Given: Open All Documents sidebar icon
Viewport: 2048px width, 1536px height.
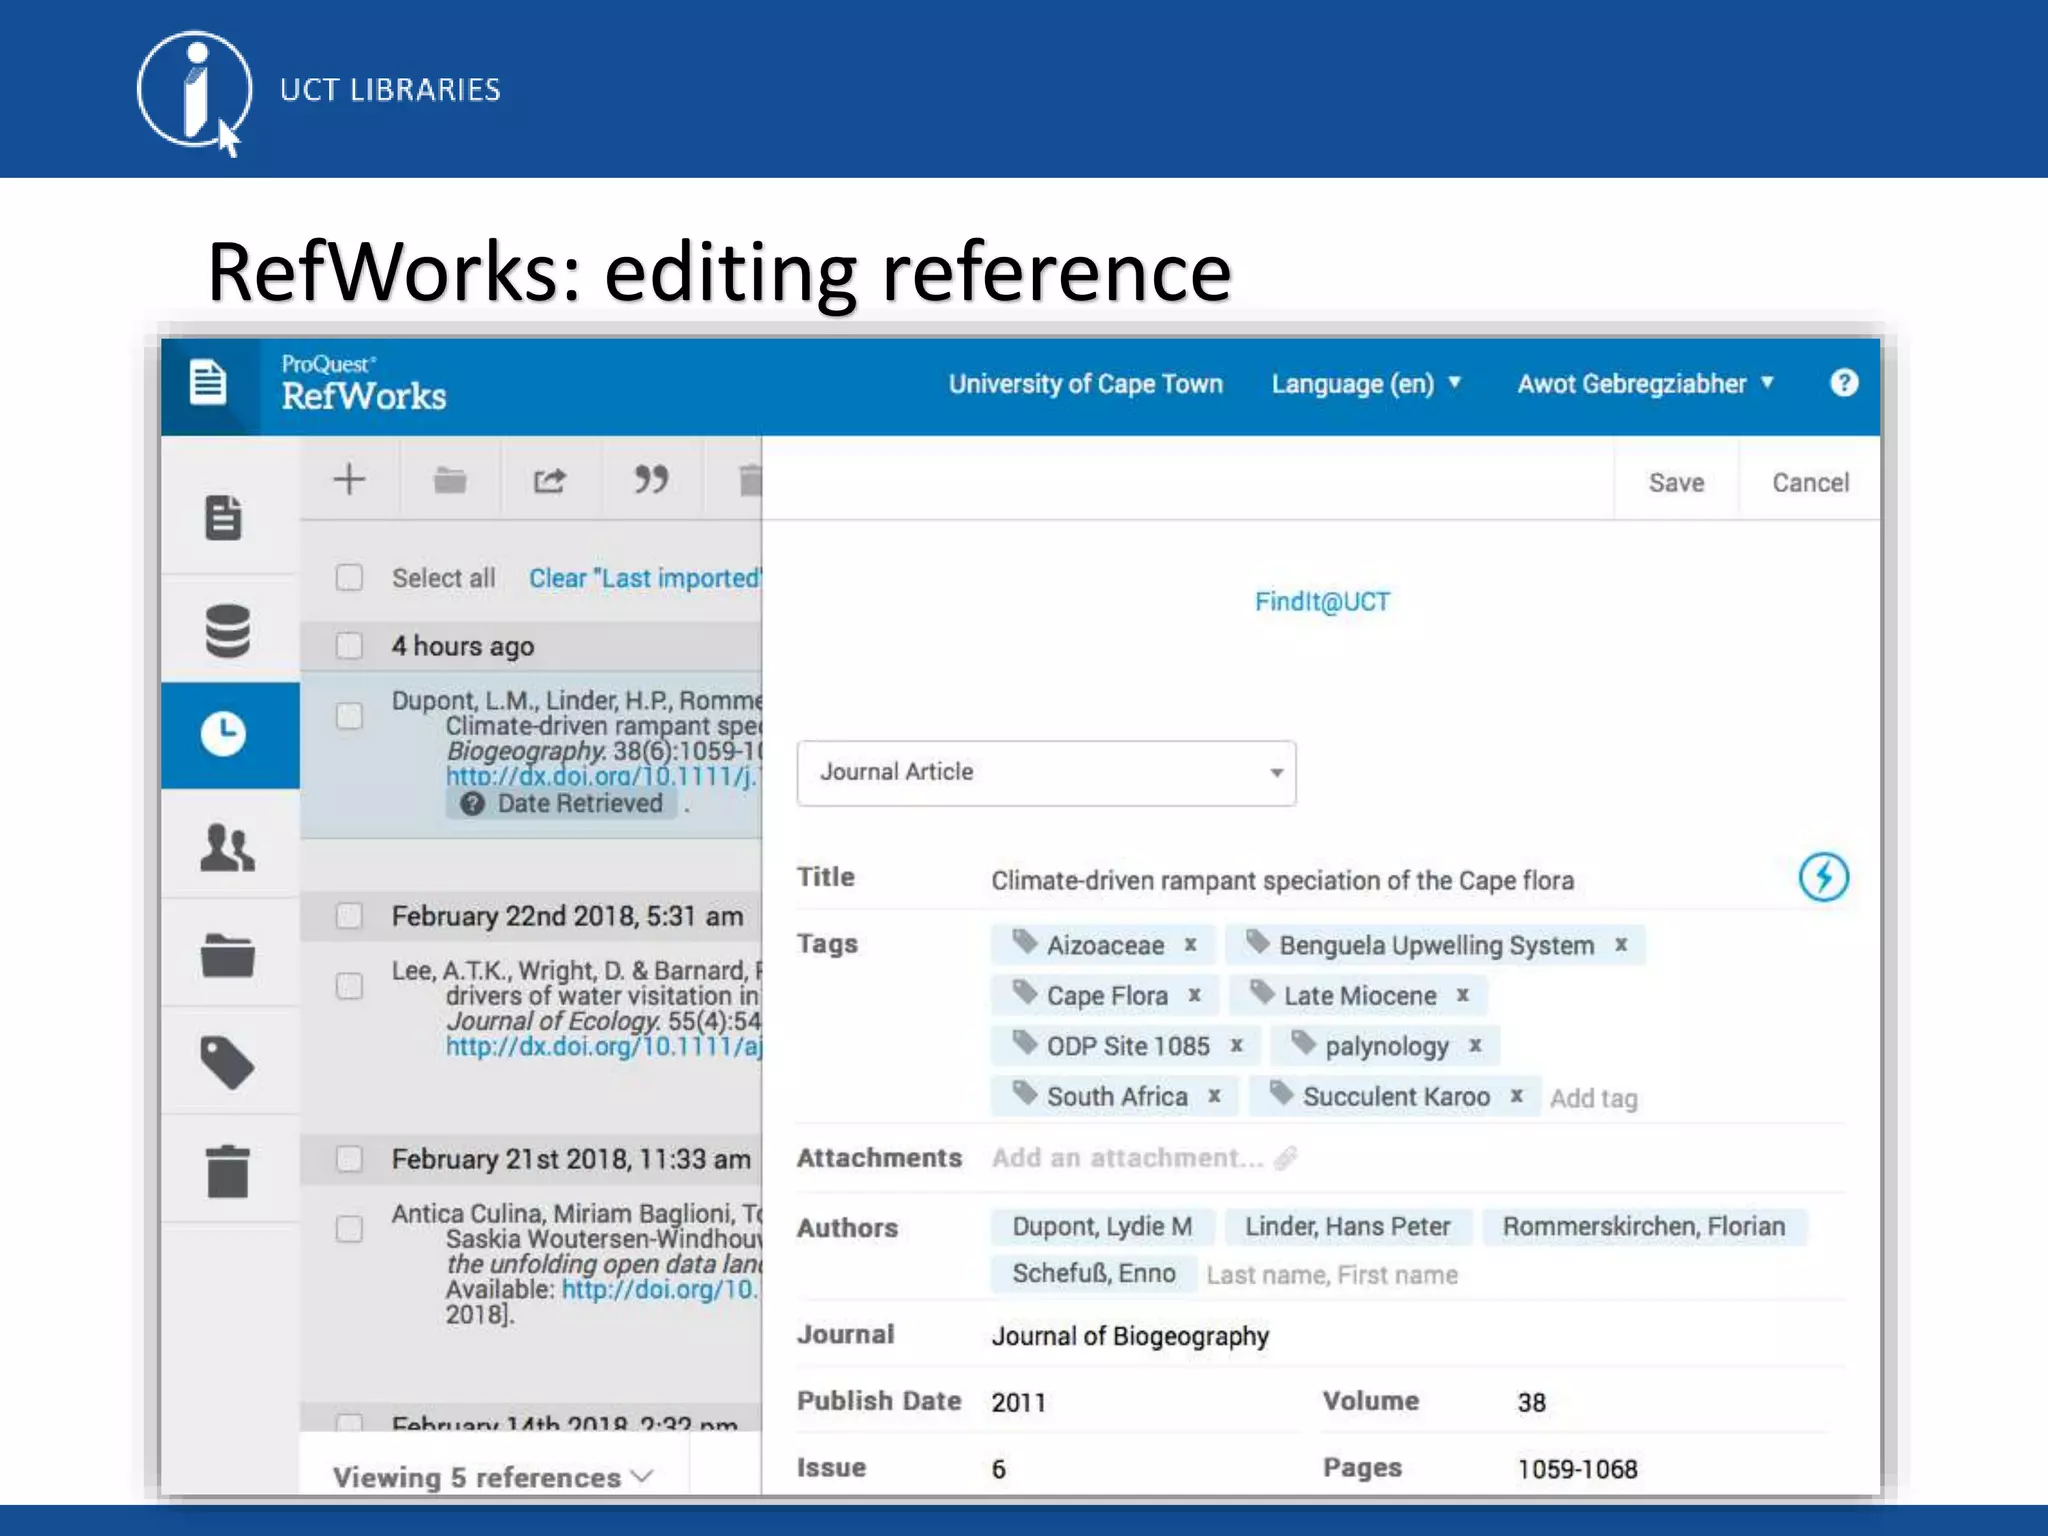Looking at the screenshot, I should [224, 518].
